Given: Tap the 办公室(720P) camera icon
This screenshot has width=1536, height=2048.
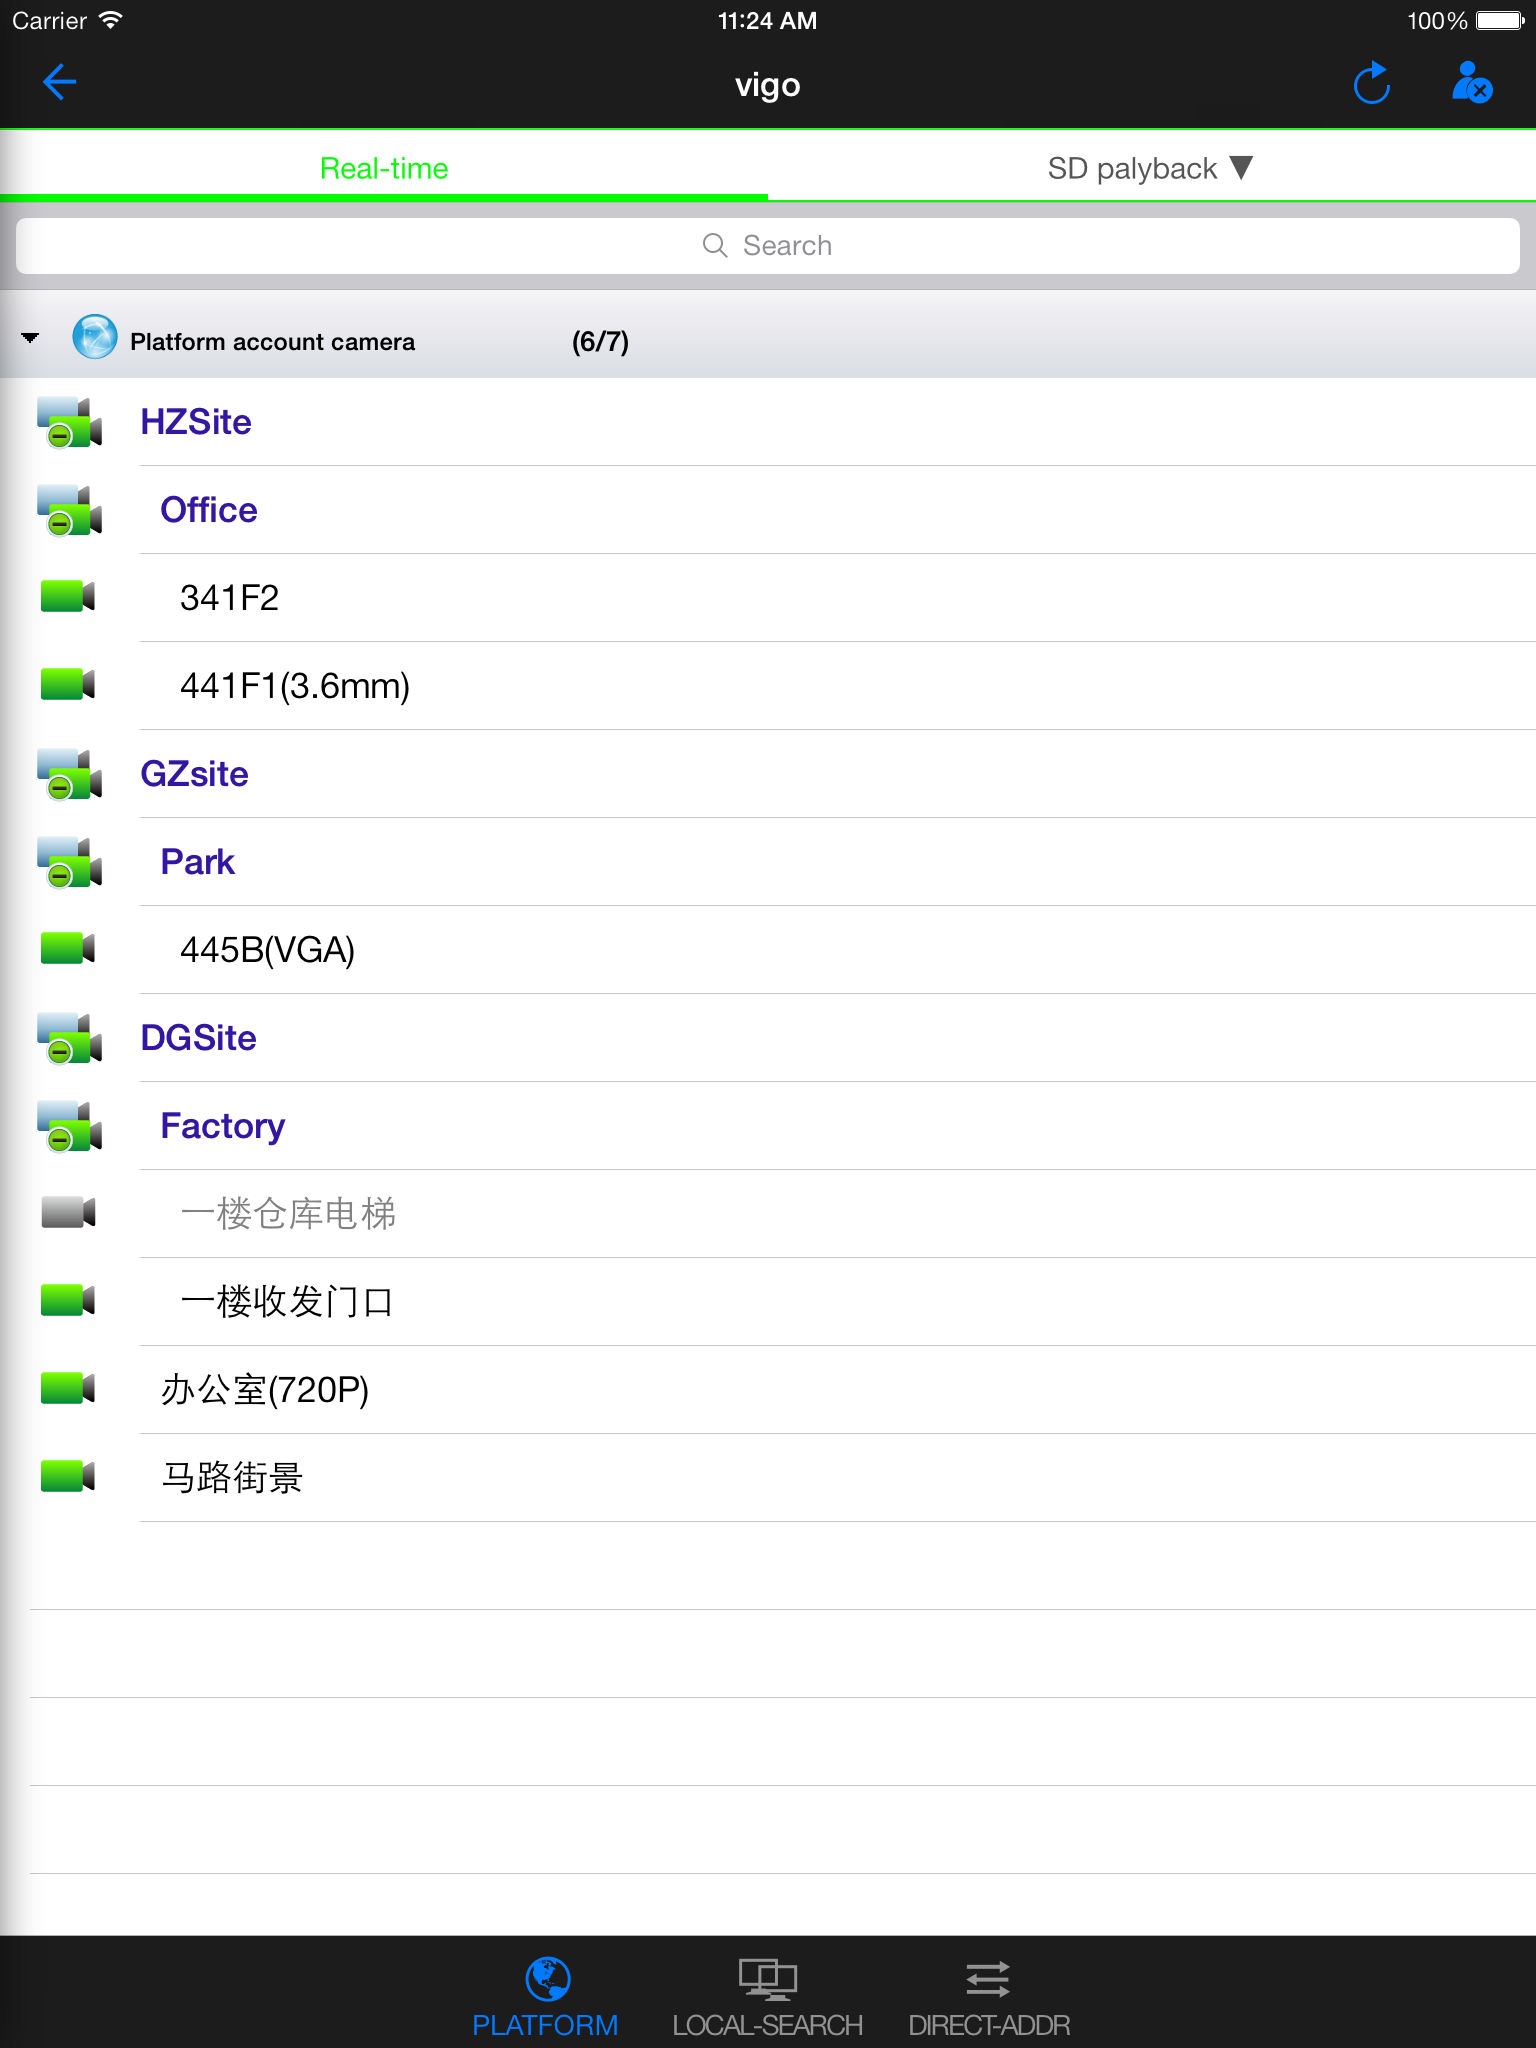Looking at the screenshot, I should click(68, 1389).
